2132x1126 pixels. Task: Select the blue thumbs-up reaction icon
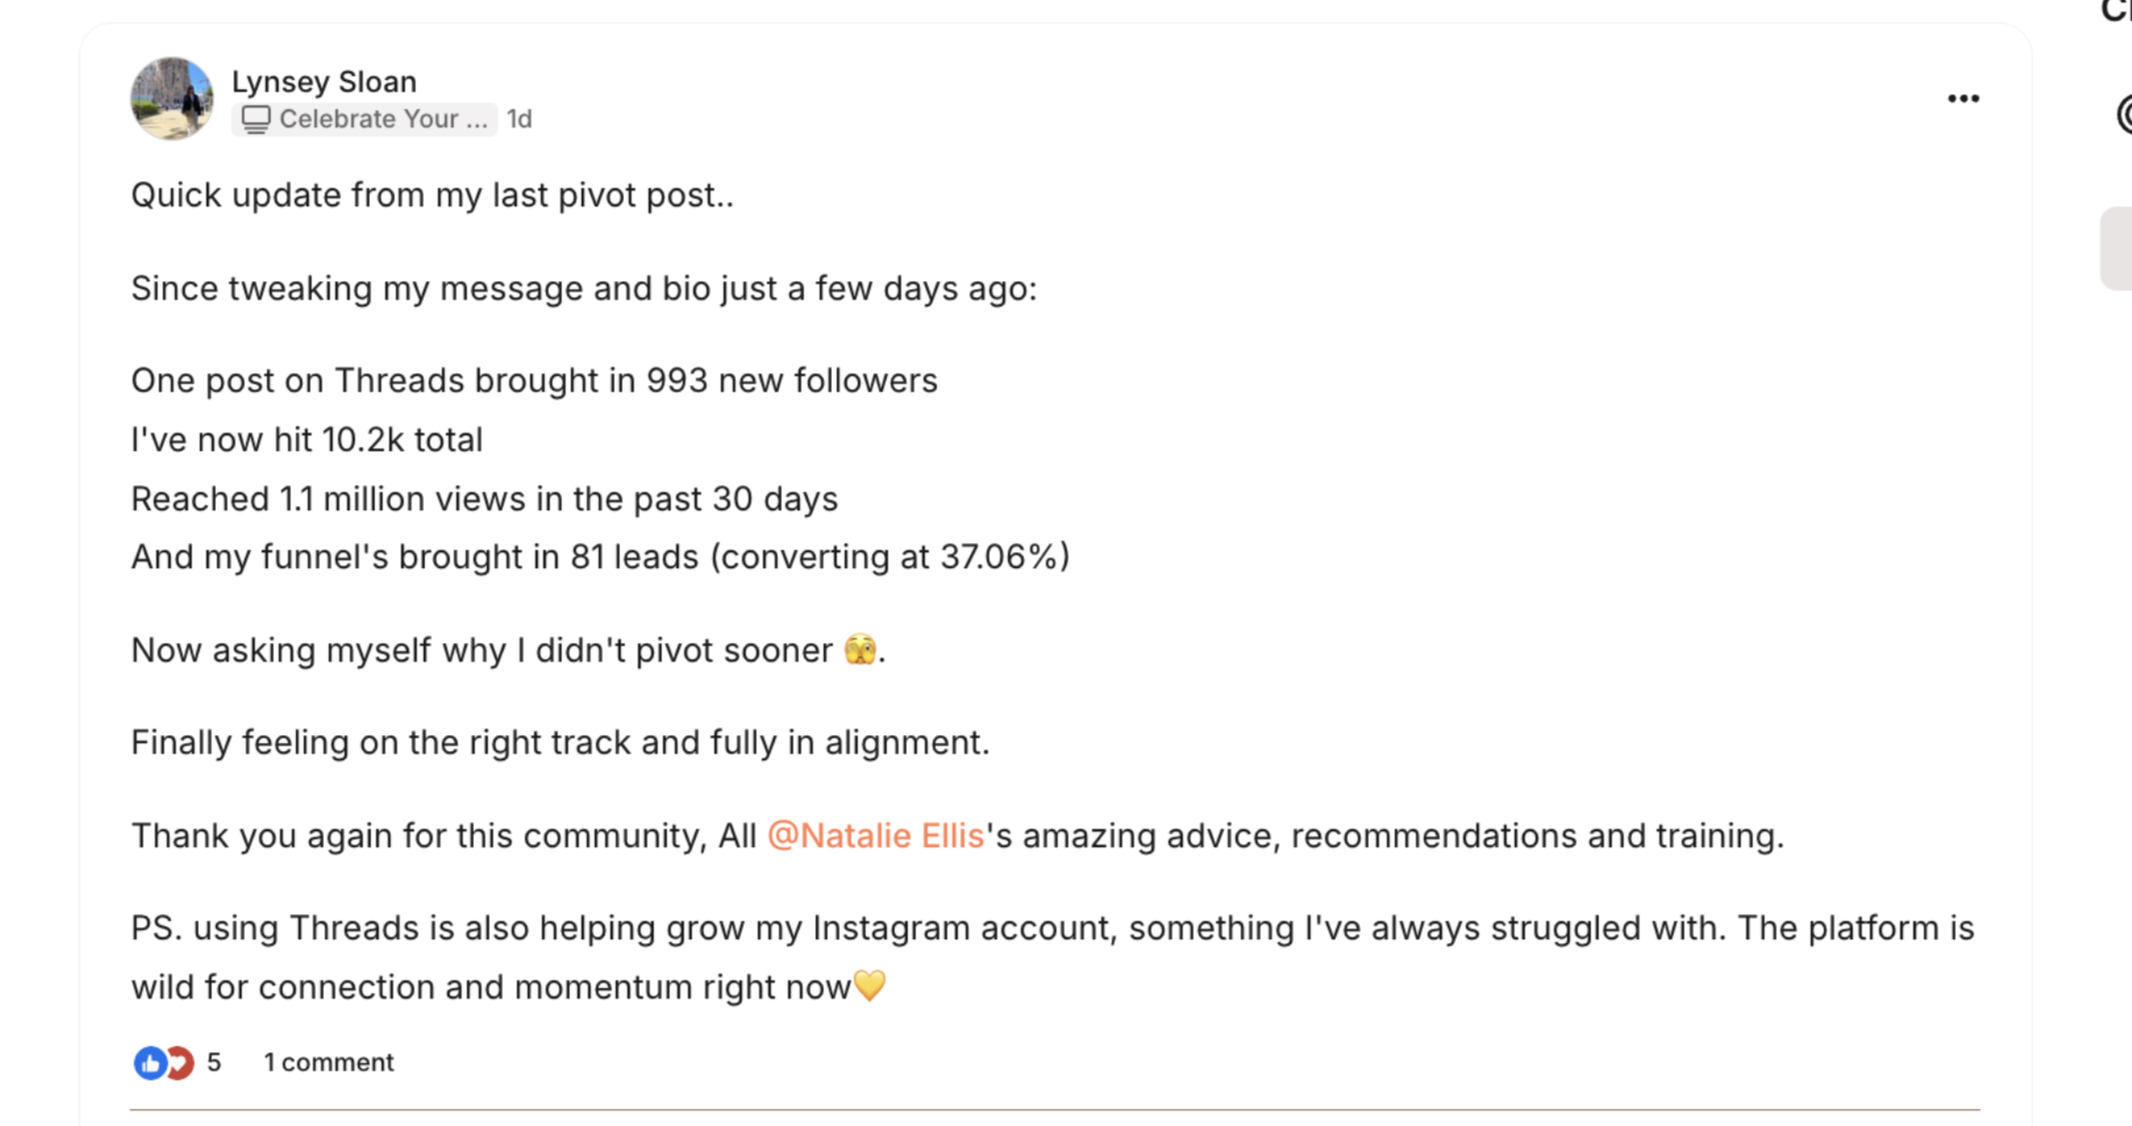pos(150,1062)
